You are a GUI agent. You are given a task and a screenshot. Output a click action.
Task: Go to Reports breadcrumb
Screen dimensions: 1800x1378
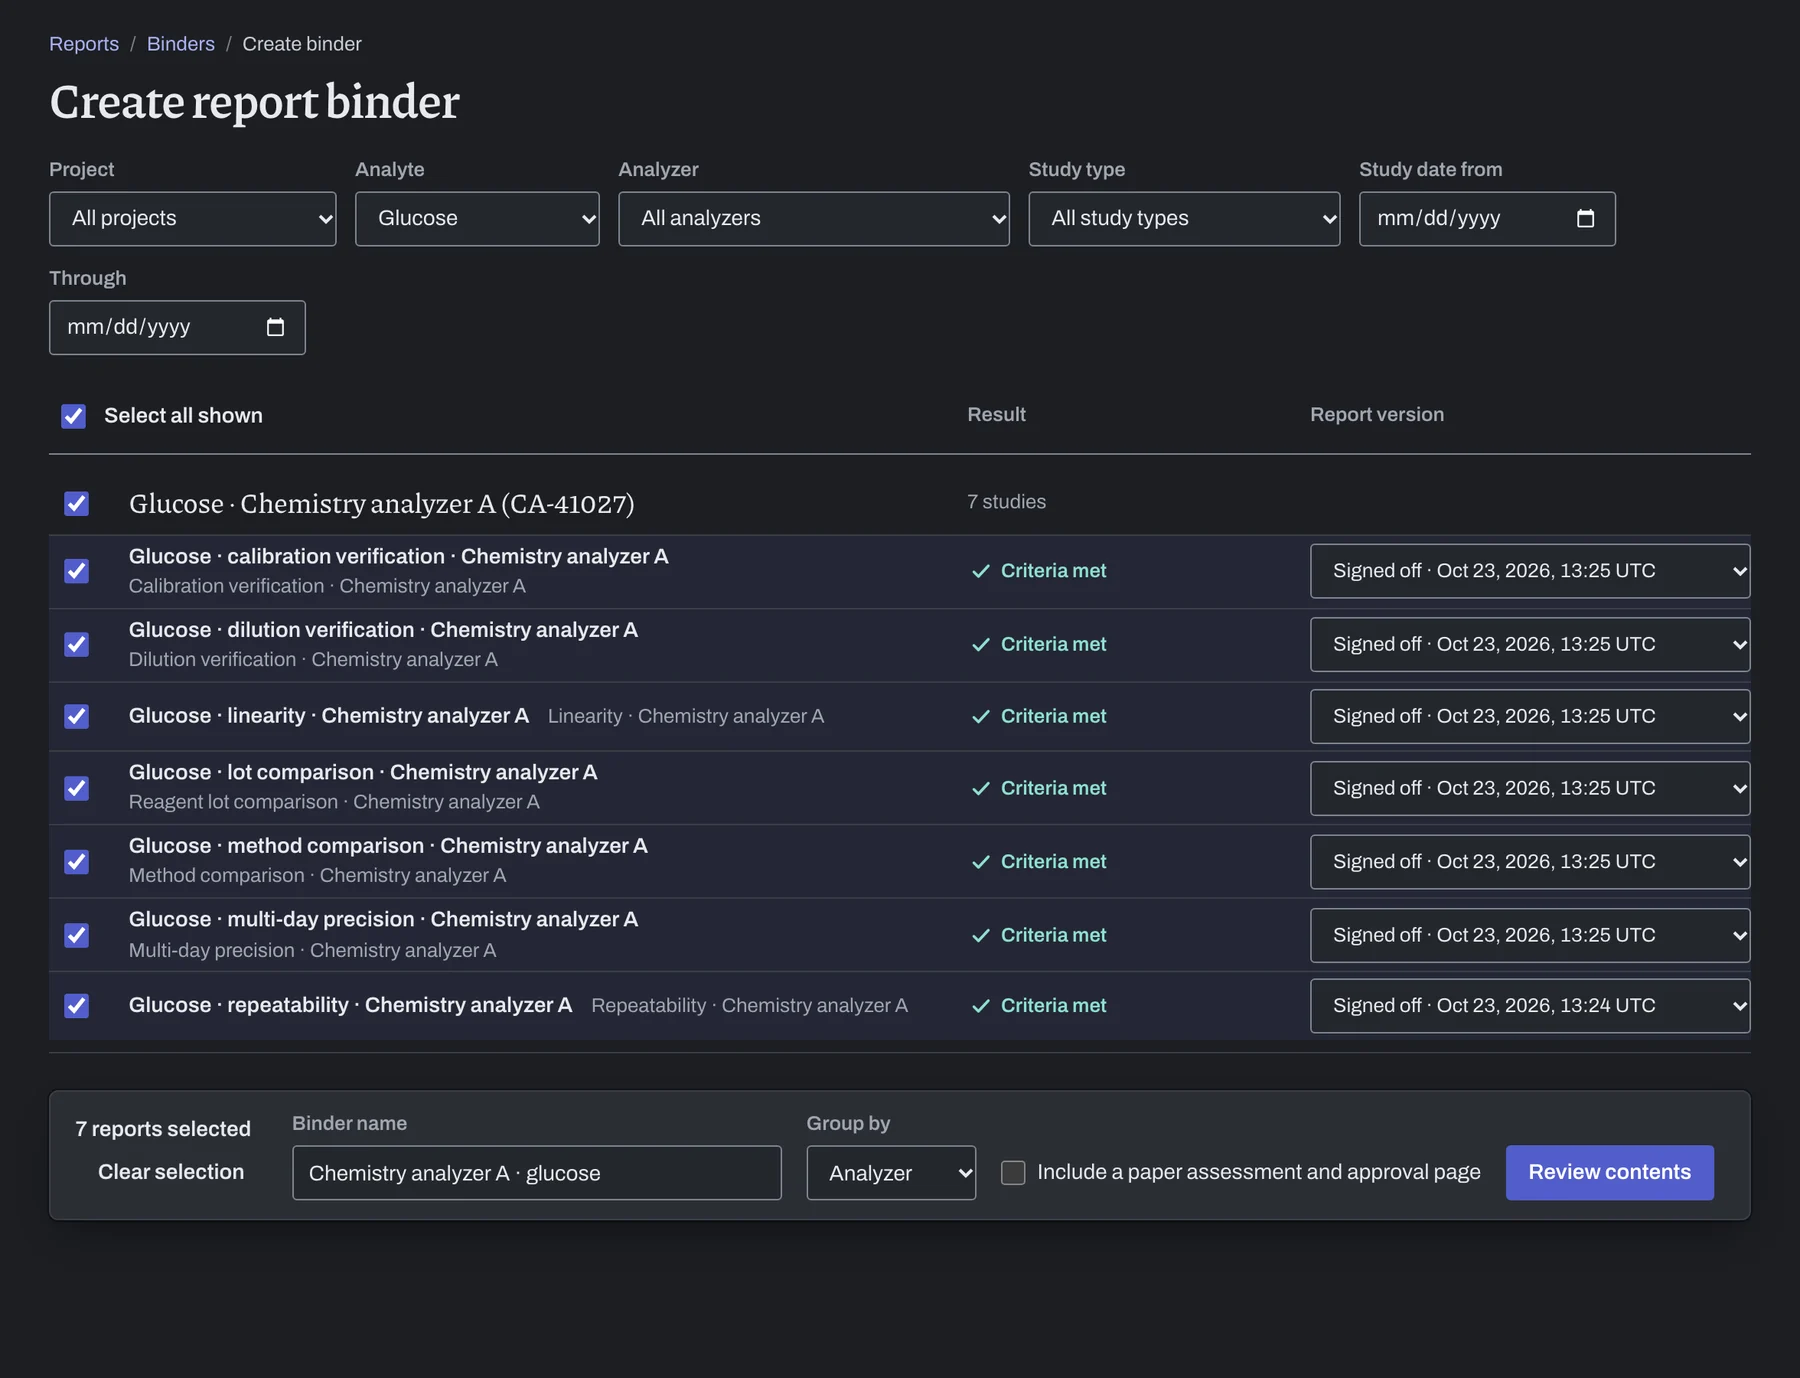click(x=84, y=44)
